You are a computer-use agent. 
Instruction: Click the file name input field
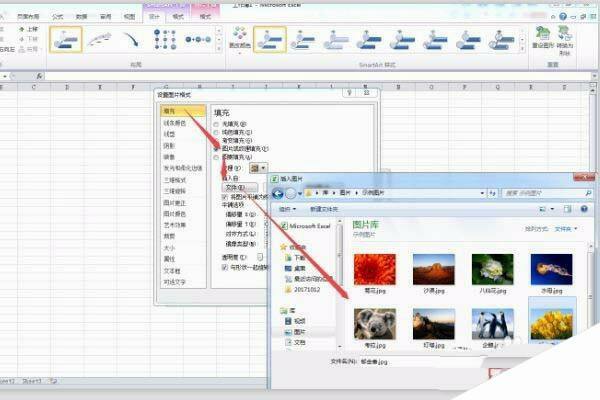421,361
